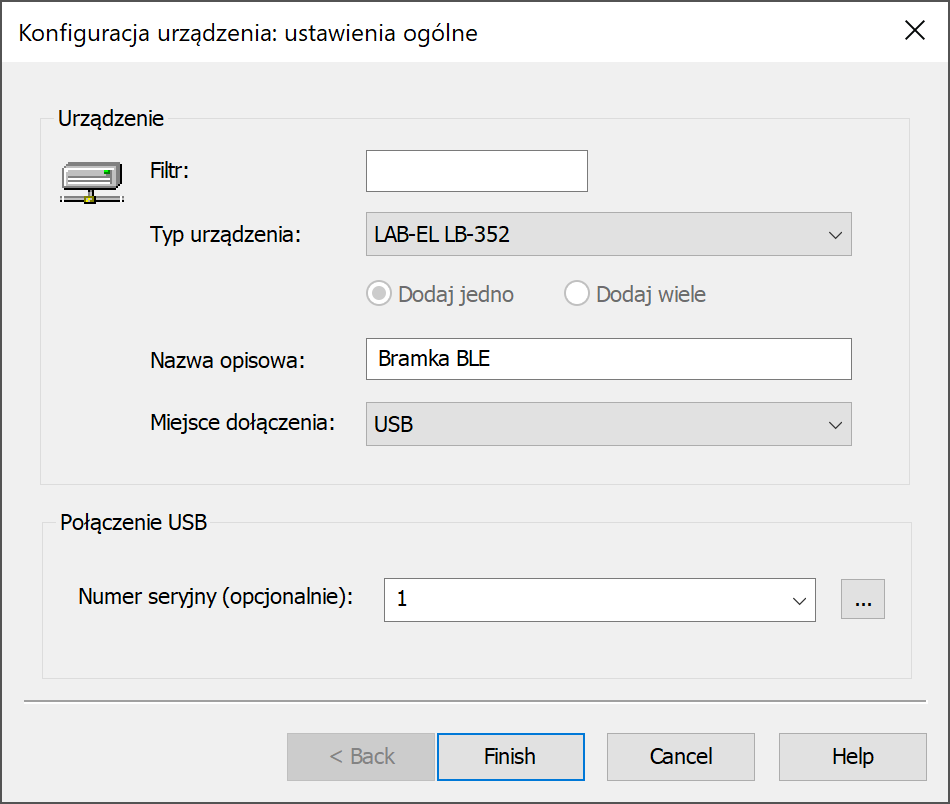Click the browse (...) button for serial number
This screenshot has width=950, height=804.
[x=863, y=599]
